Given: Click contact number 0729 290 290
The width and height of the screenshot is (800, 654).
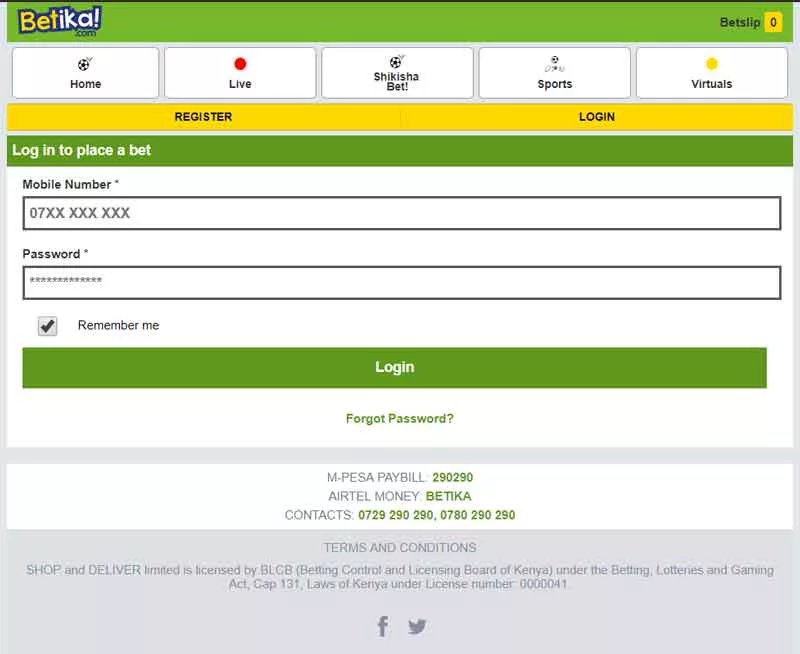Looking at the screenshot, I should pos(396,515).
